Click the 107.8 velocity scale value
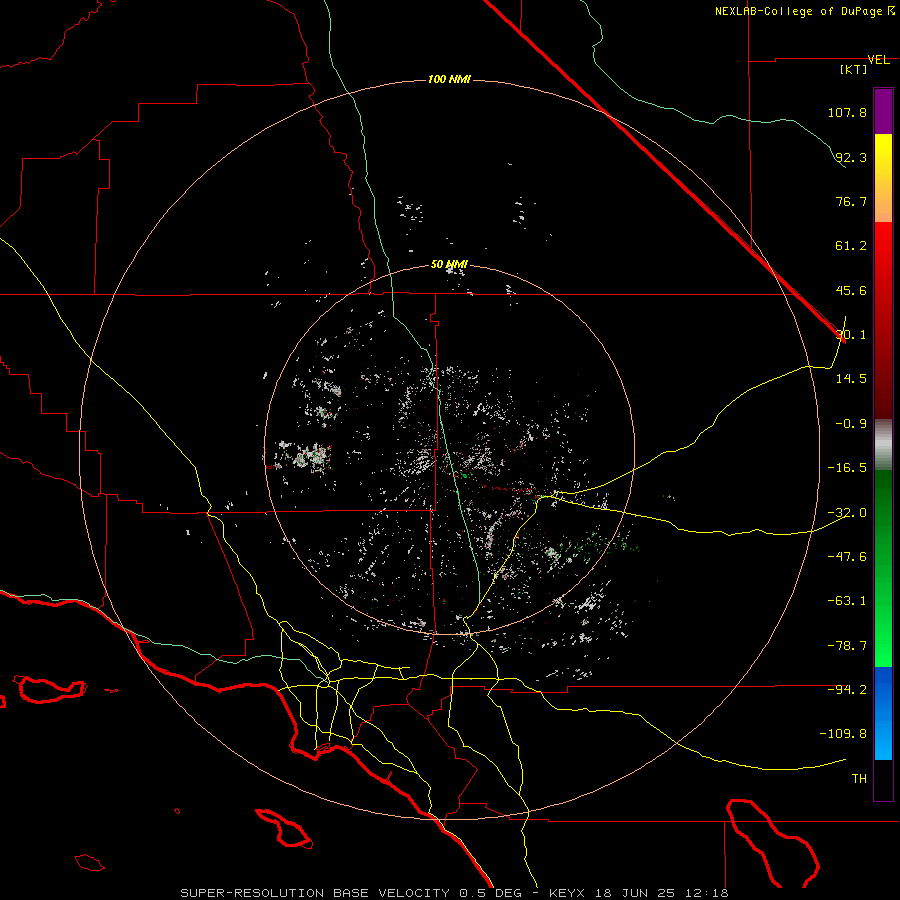Viewport: 900px width, 900px height. tap(847, 112)
